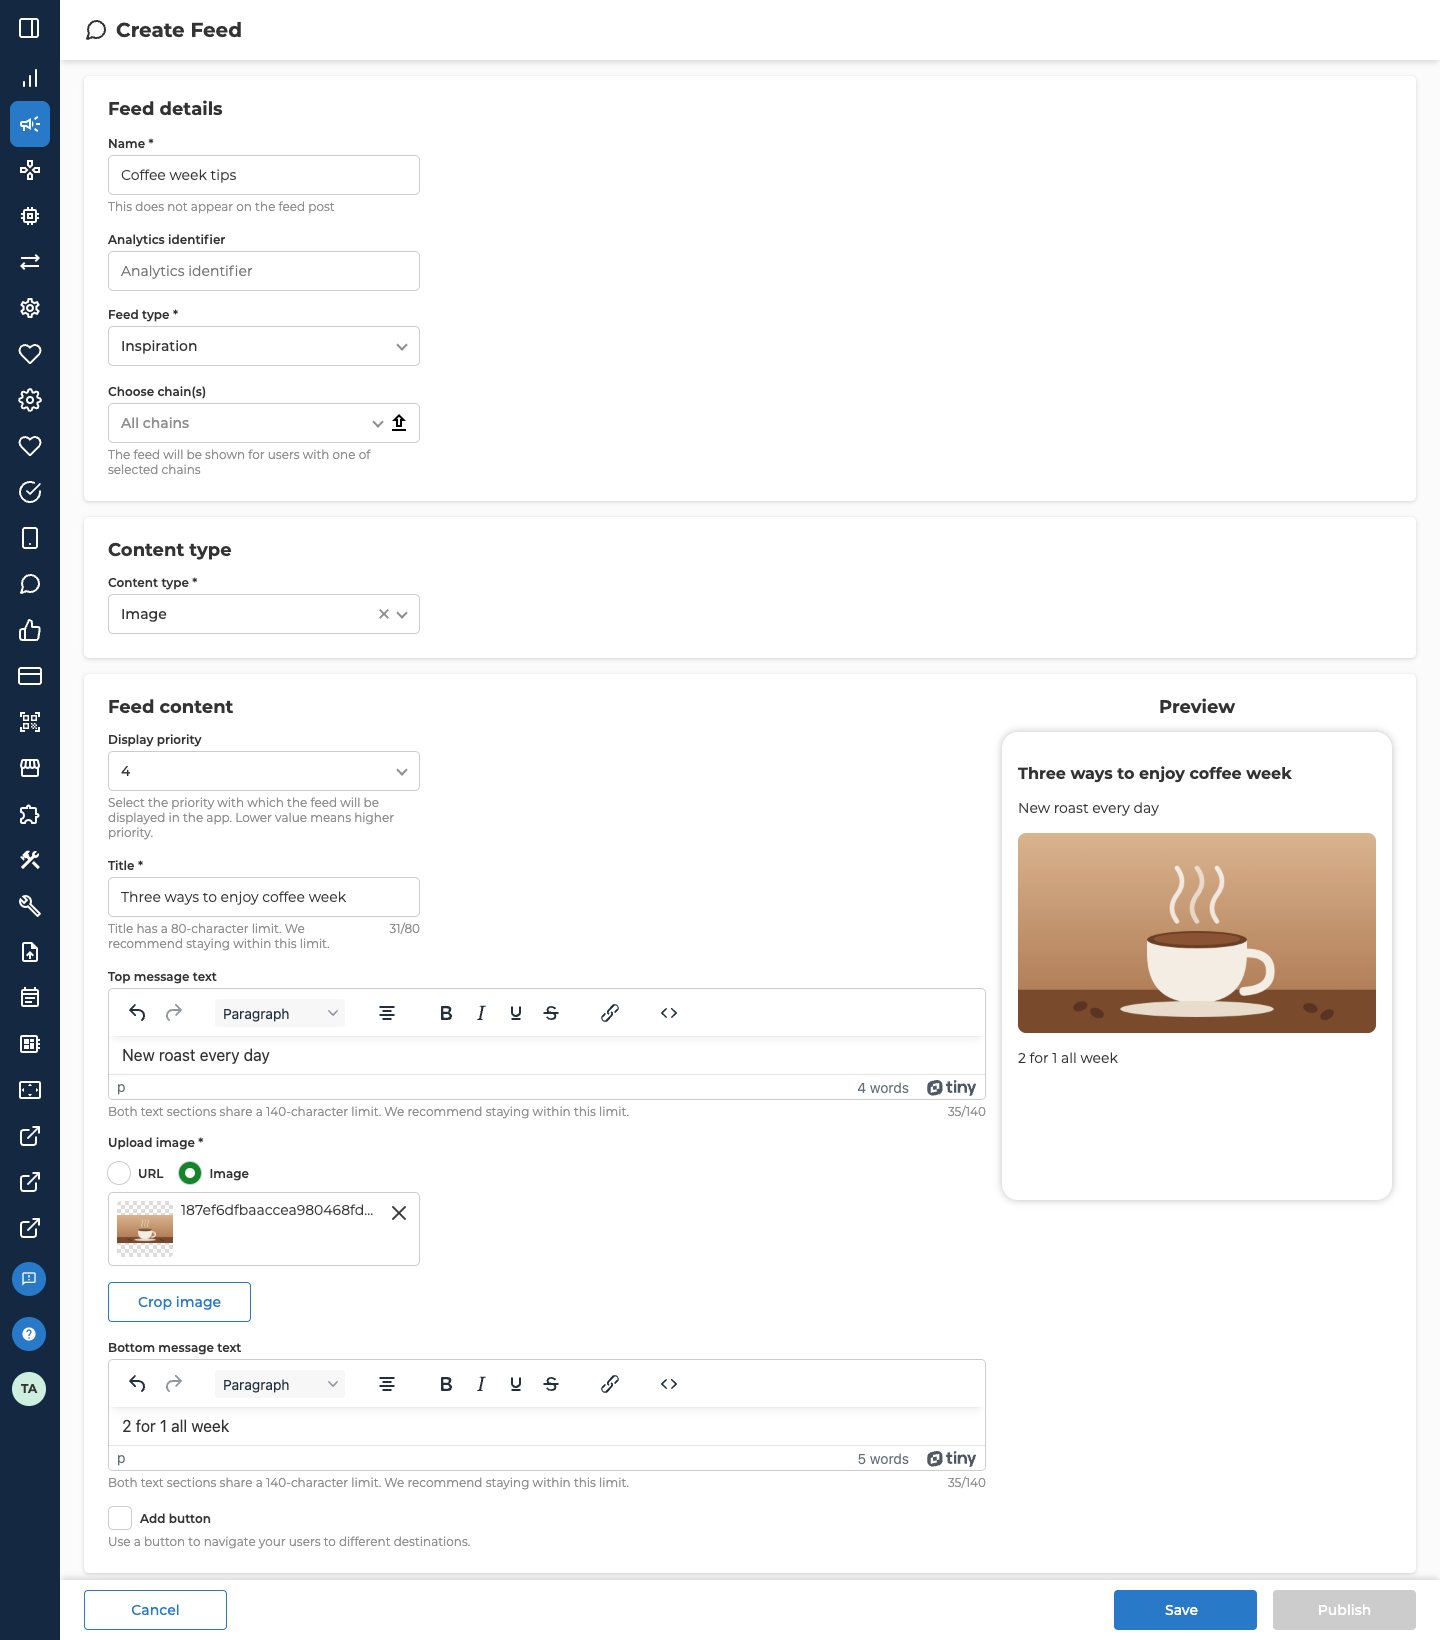This screenshot has width=1440, height=1640.
Task: Toggle strikethrough in Bottom message editor
Action: click(x=551, y=1384)
